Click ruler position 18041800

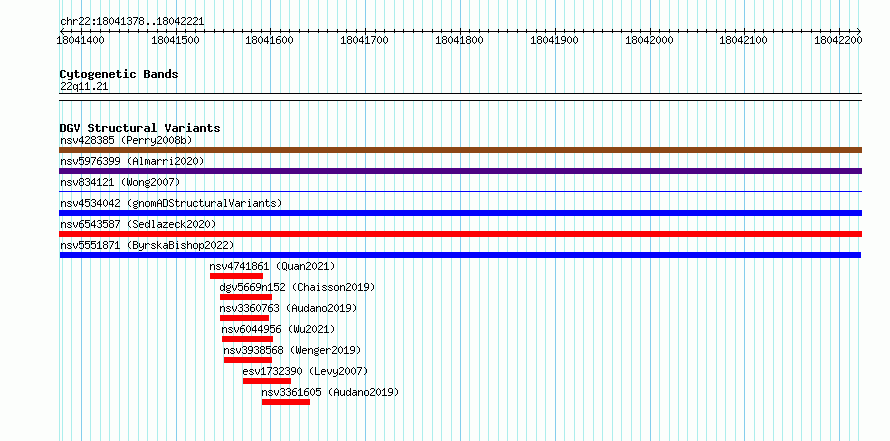(x=459, y=40)
